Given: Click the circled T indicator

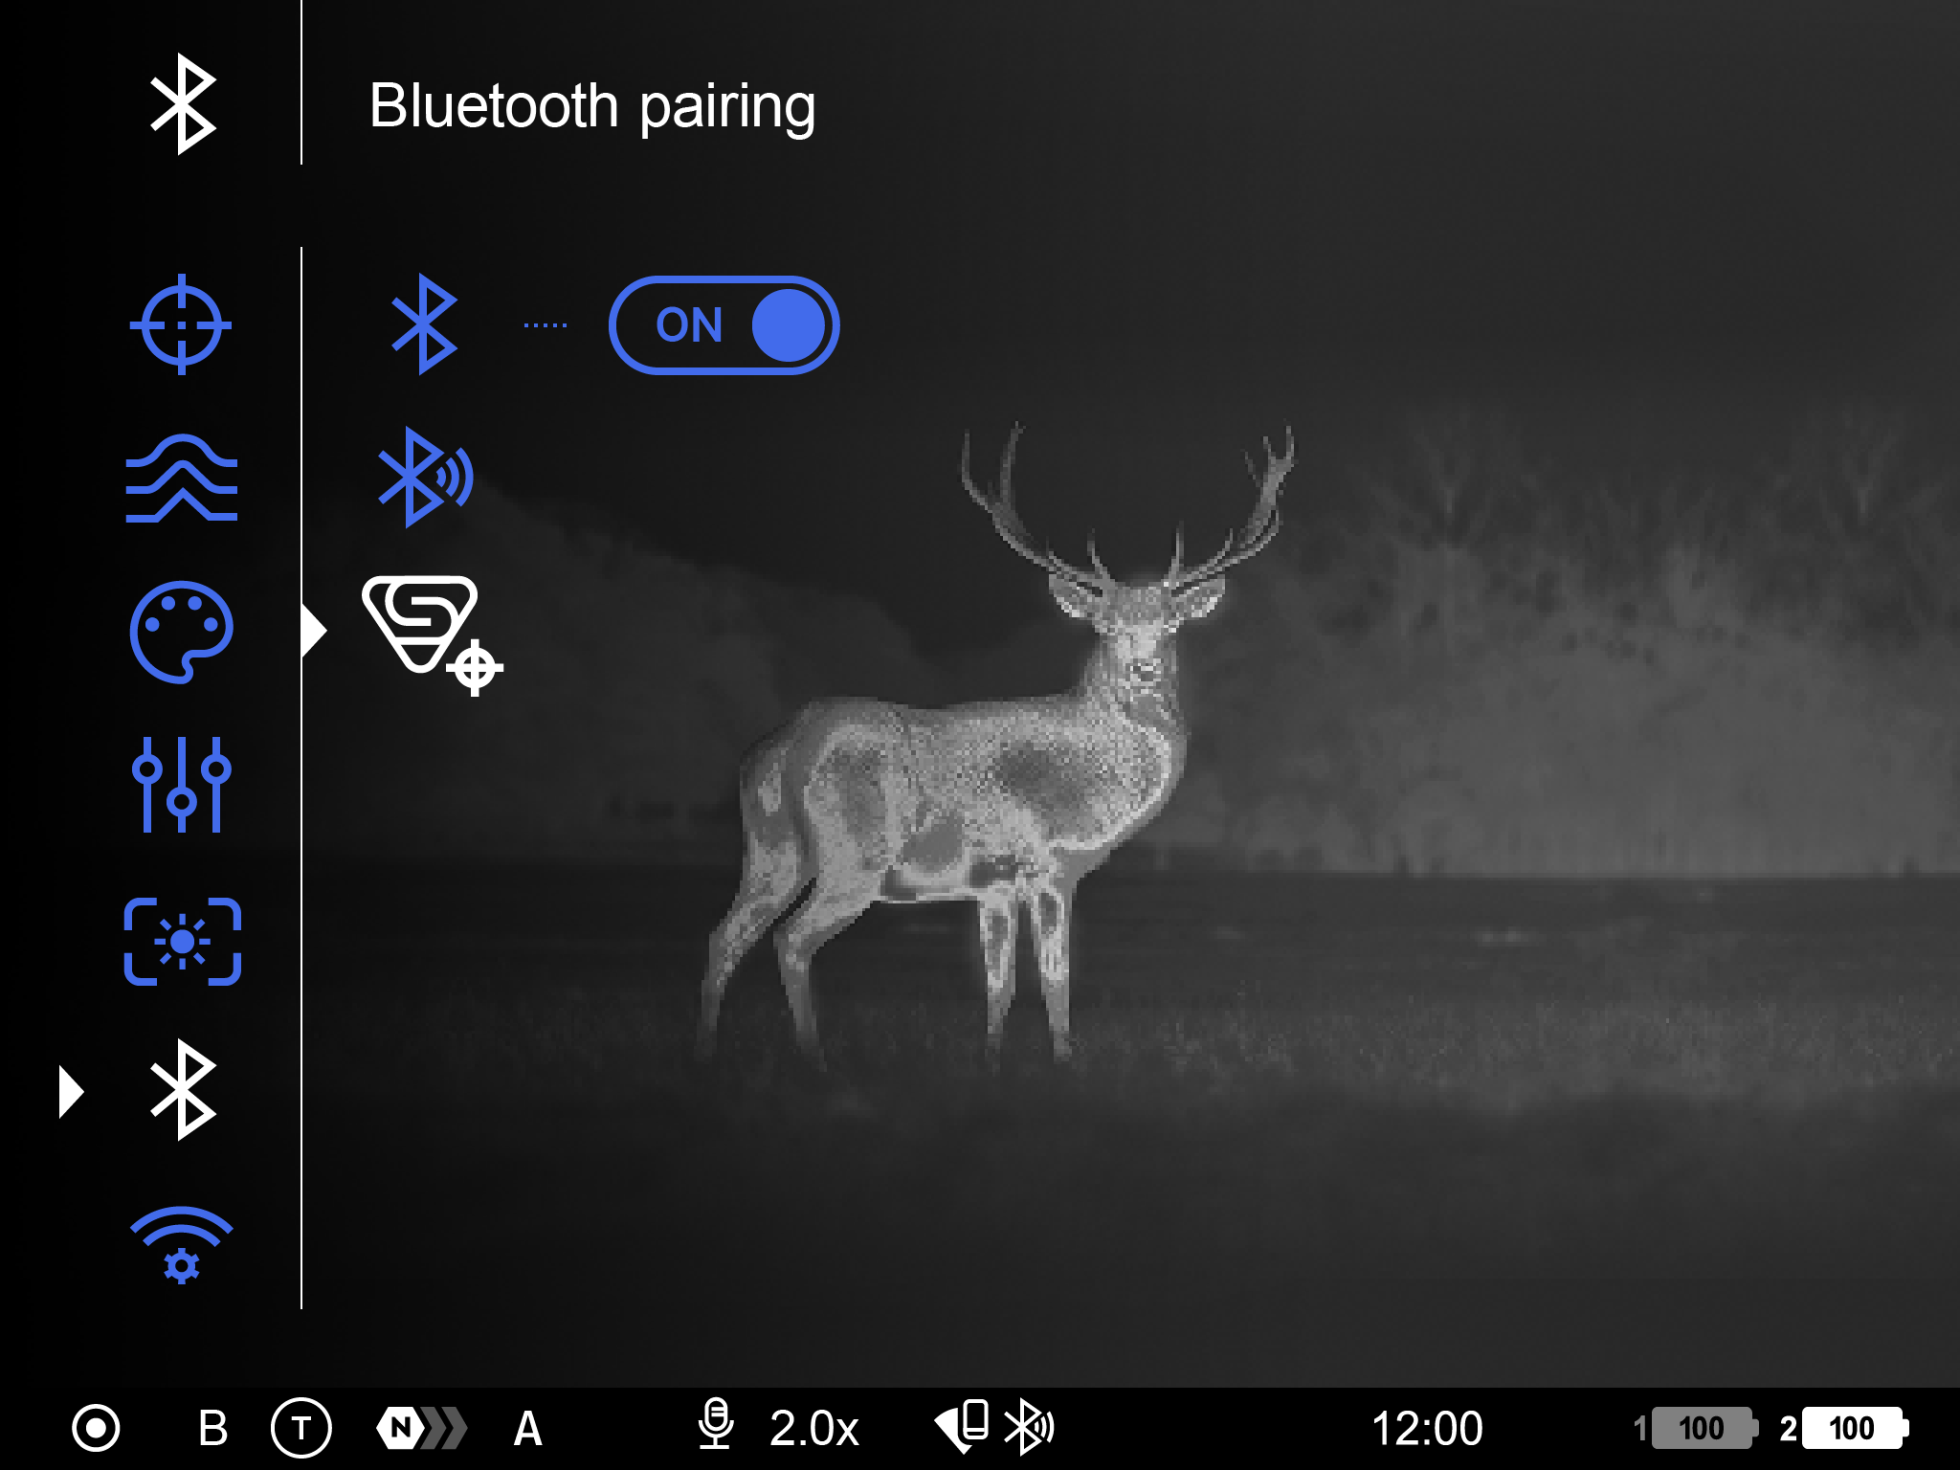Looking at the screenshot, I should tap(301, 1428).
